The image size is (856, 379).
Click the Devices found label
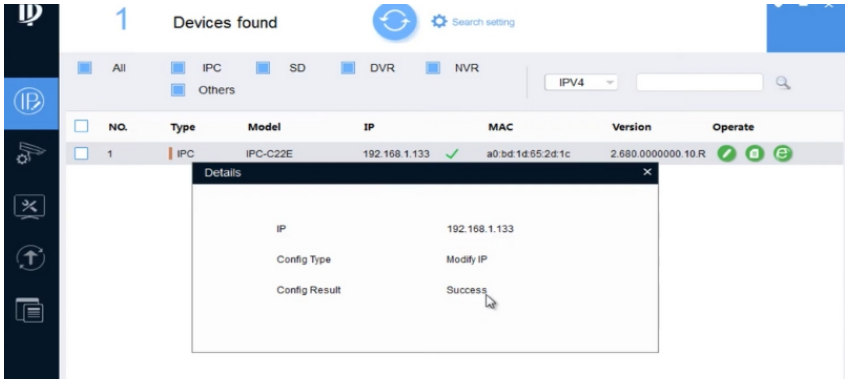(225, 22)
